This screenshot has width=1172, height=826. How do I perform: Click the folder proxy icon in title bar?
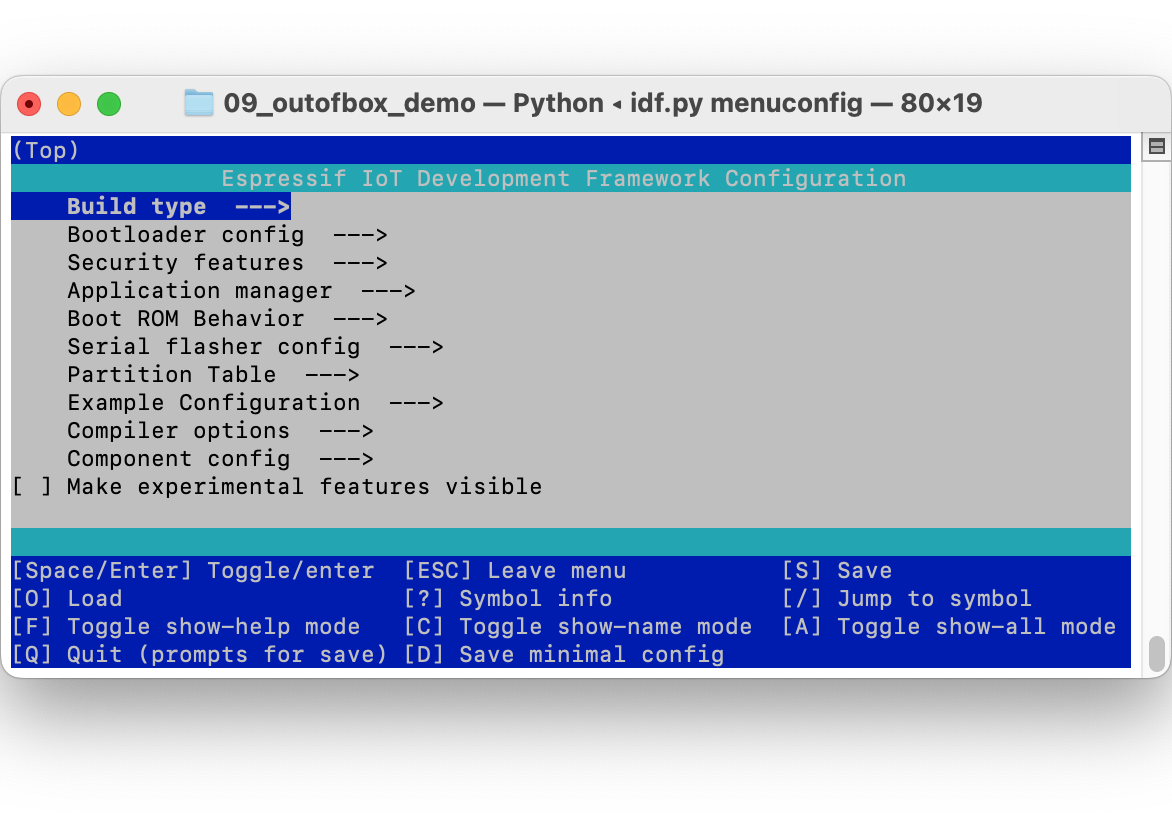pos(199,103)
